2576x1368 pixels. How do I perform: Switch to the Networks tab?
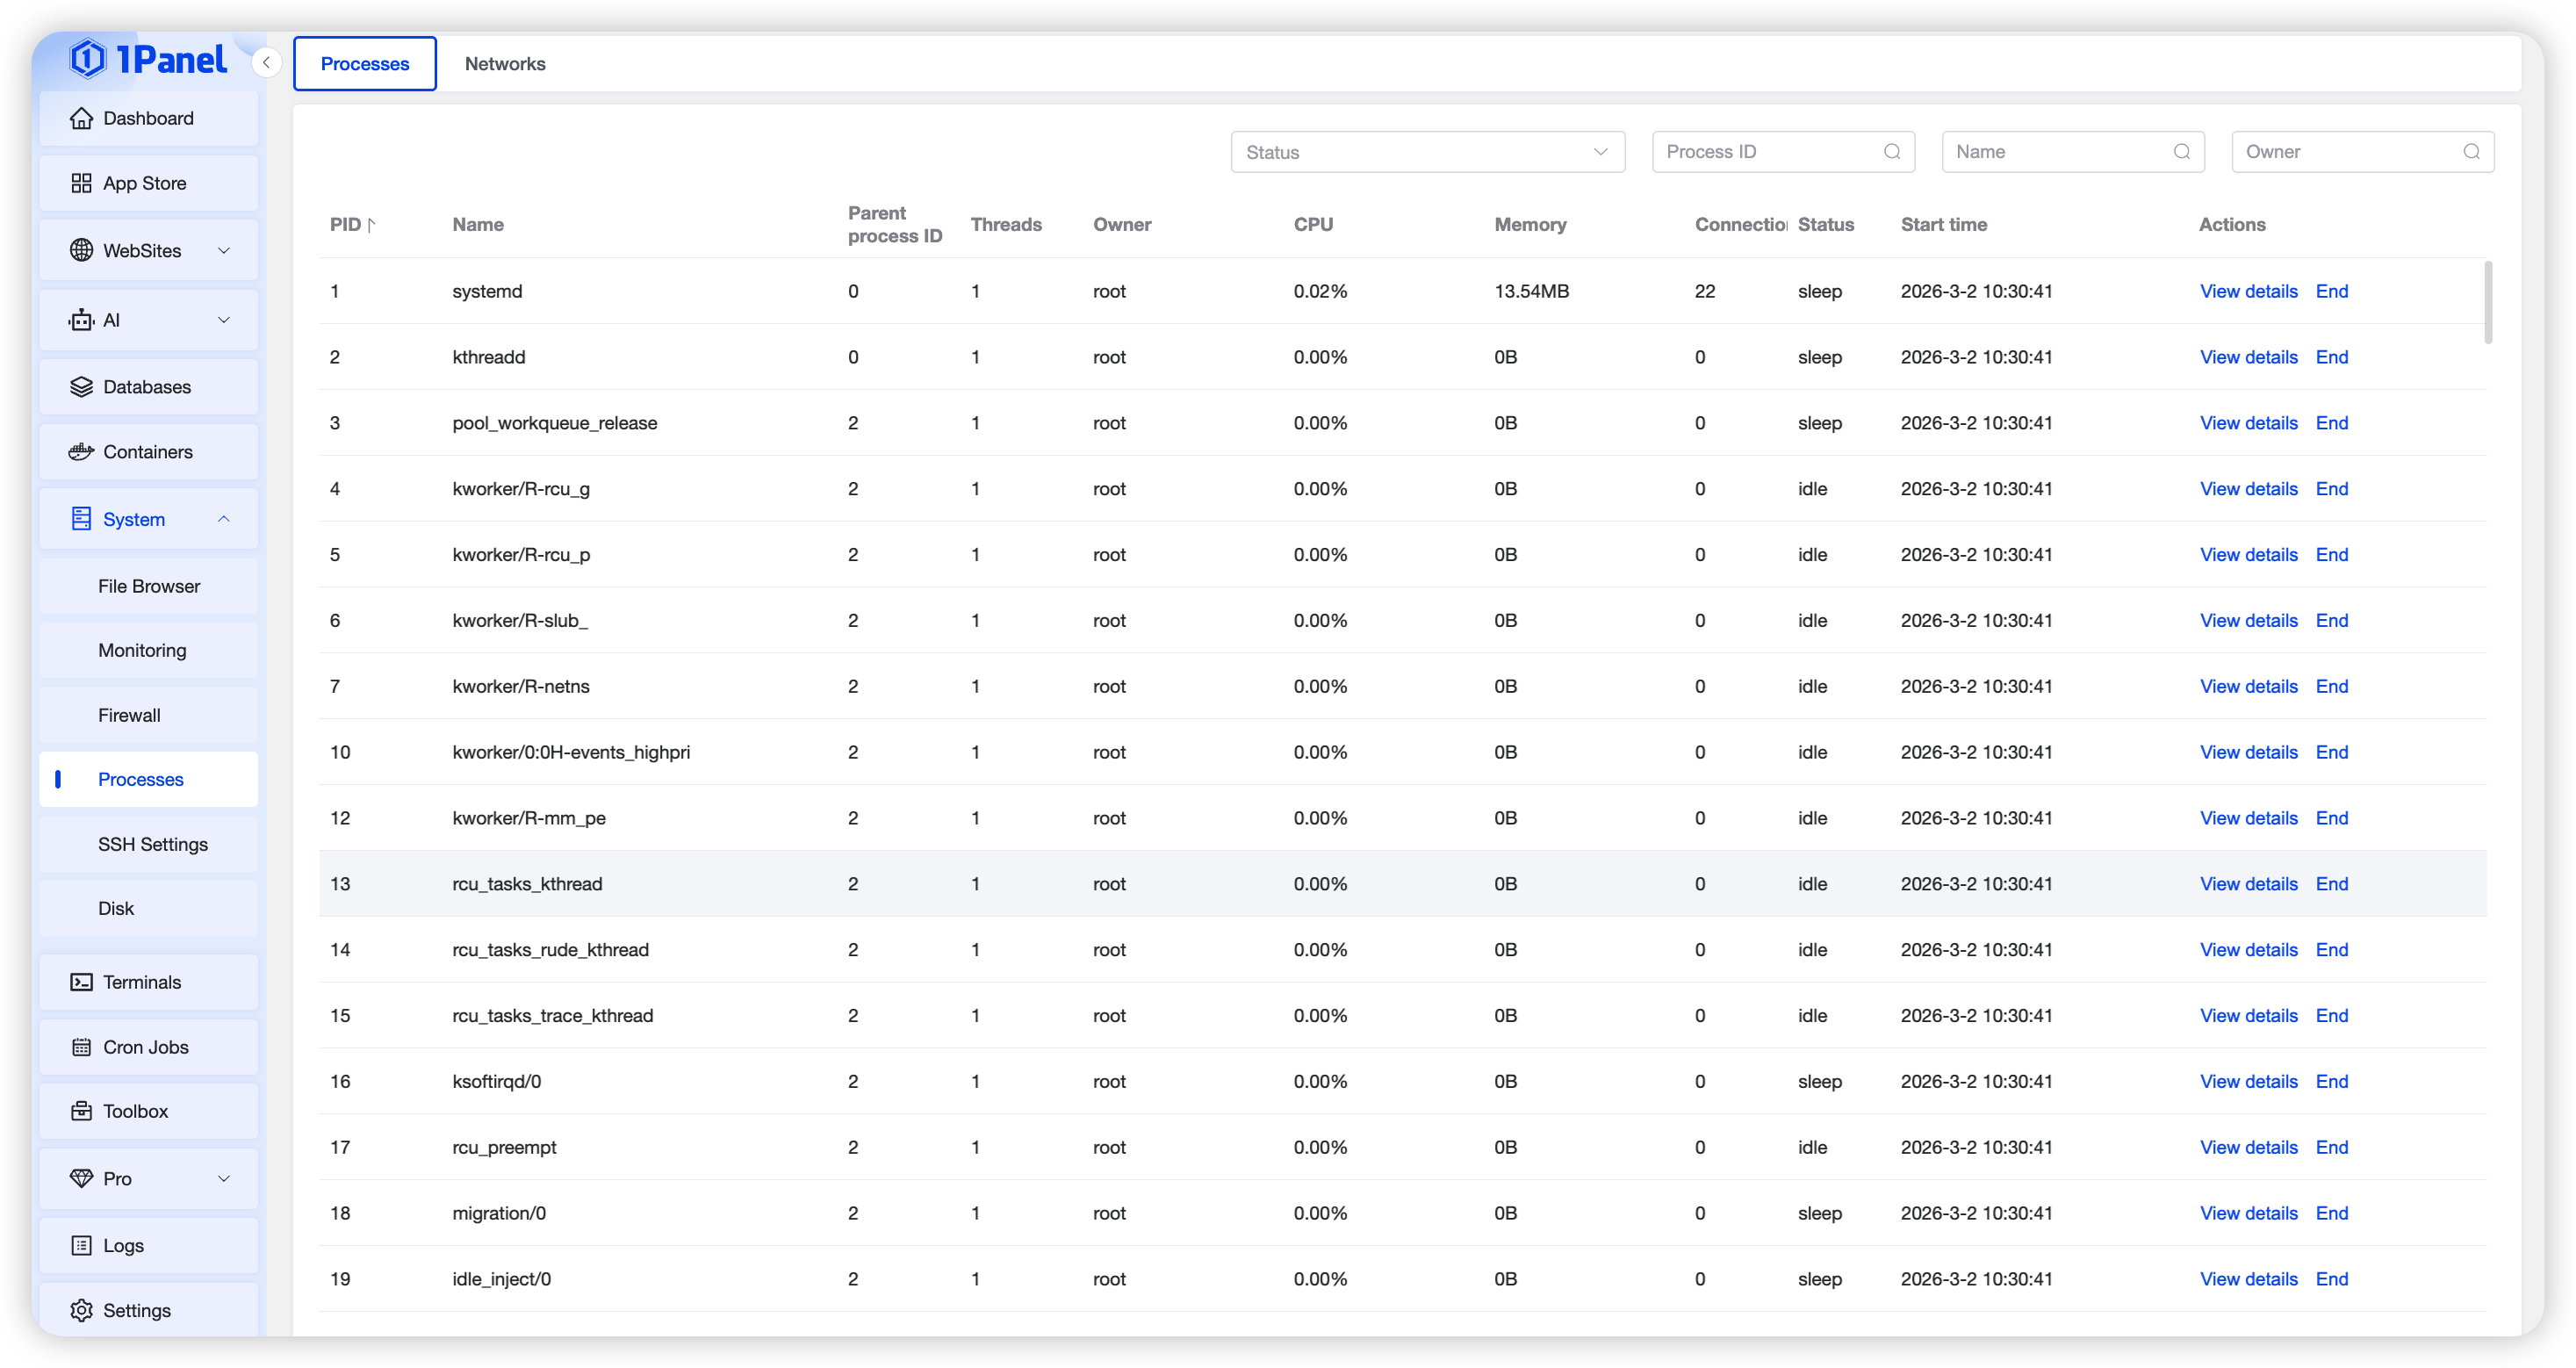coord(505,64)
